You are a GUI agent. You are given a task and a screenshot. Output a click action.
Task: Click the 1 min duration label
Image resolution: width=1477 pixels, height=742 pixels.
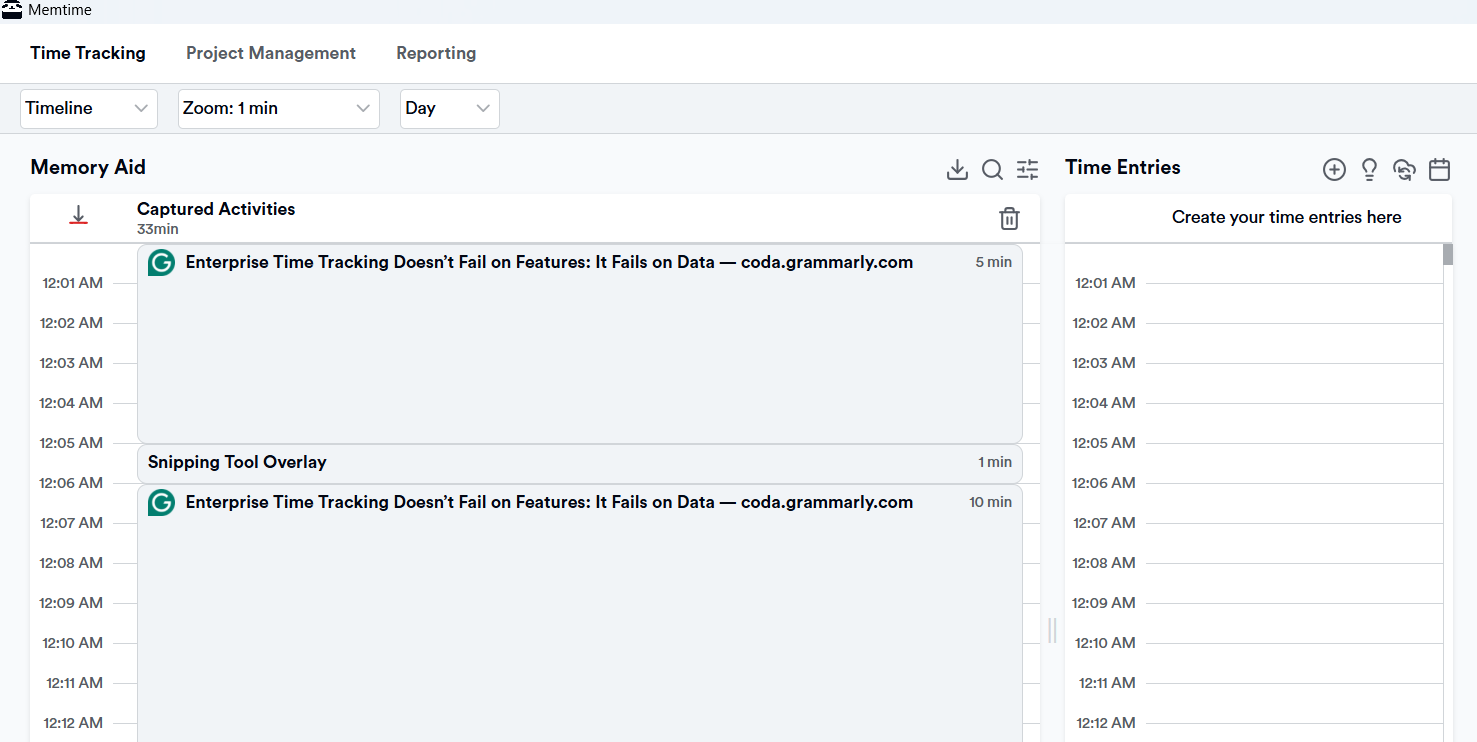point(995,462)
